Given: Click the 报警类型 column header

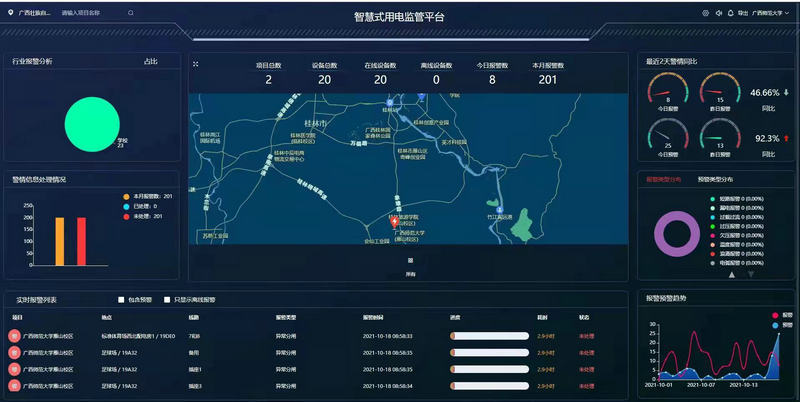Looking at the screenshot, I should pyautogui.click(x=285, y=317).
